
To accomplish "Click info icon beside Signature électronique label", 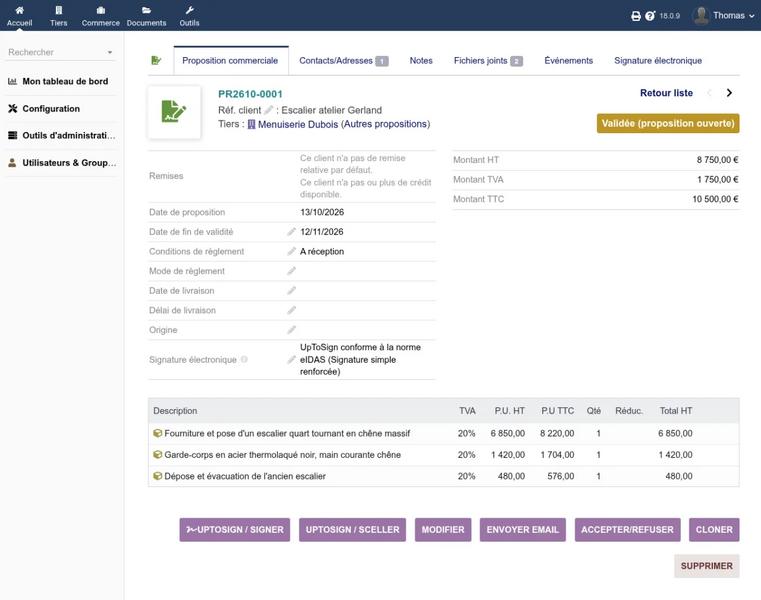I will [244, 360].
